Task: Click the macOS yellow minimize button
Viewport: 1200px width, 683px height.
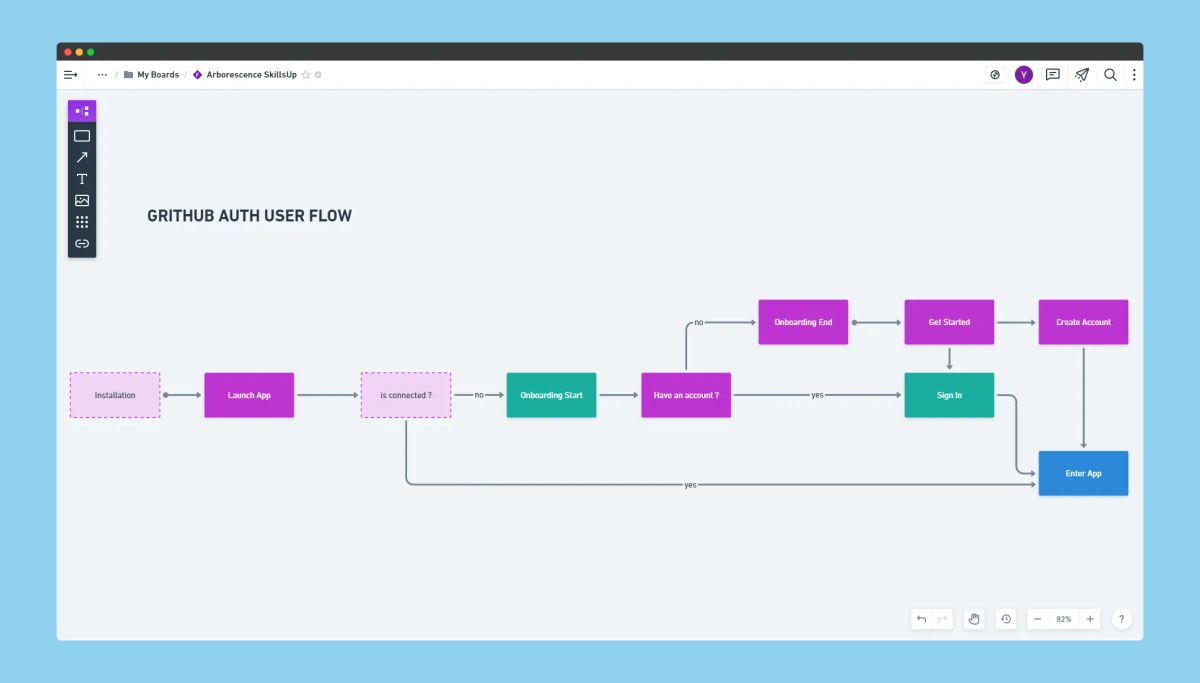Action: tap(79, 51)
